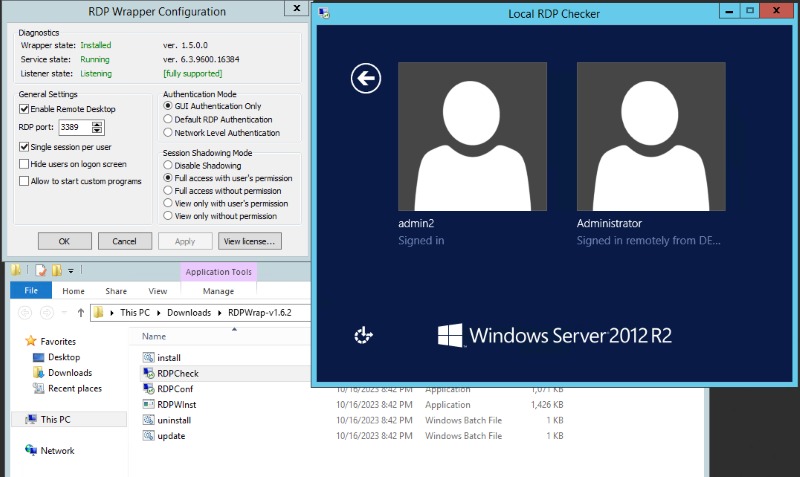Expand breadcrumb arrow after This PC
This screenshot has height=477, width=800.
(159, 313)
